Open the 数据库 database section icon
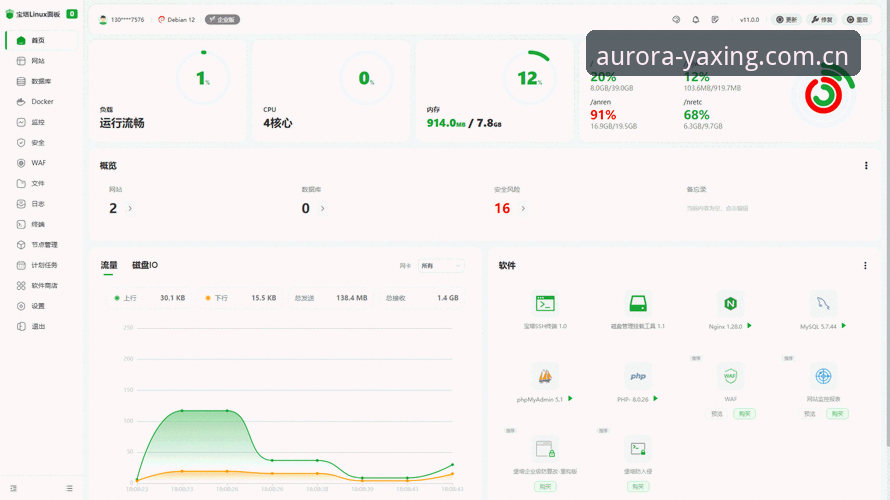The image size is (890, 500). click(x=21, y=81)
